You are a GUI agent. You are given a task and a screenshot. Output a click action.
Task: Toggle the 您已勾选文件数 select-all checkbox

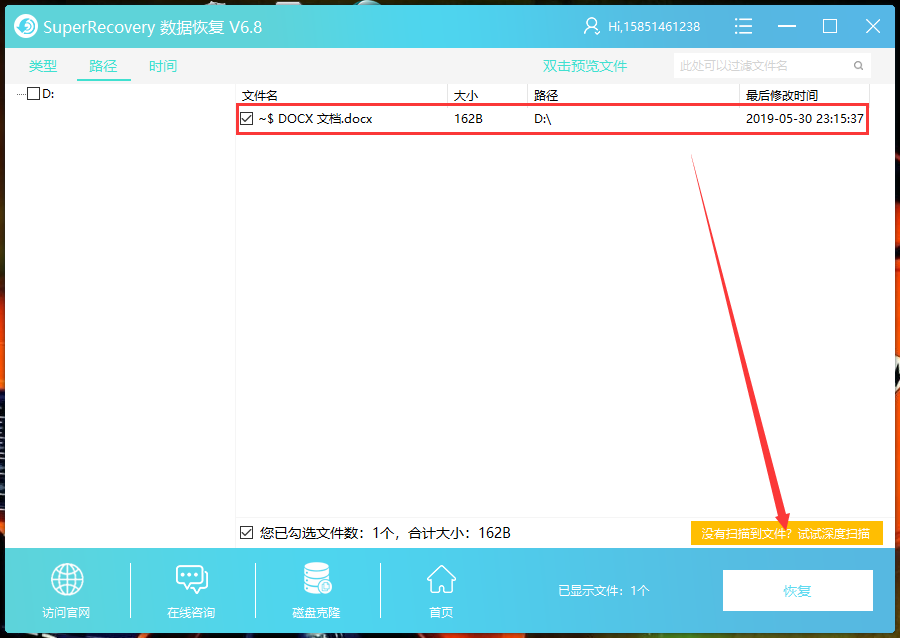(x=246, y=533)
